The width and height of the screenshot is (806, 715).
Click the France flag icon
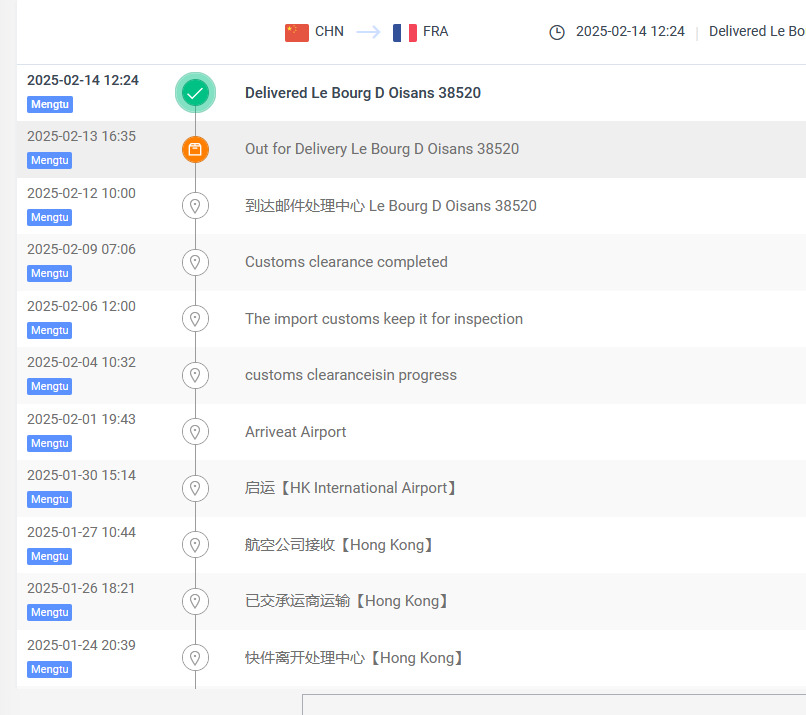(405, 32)
